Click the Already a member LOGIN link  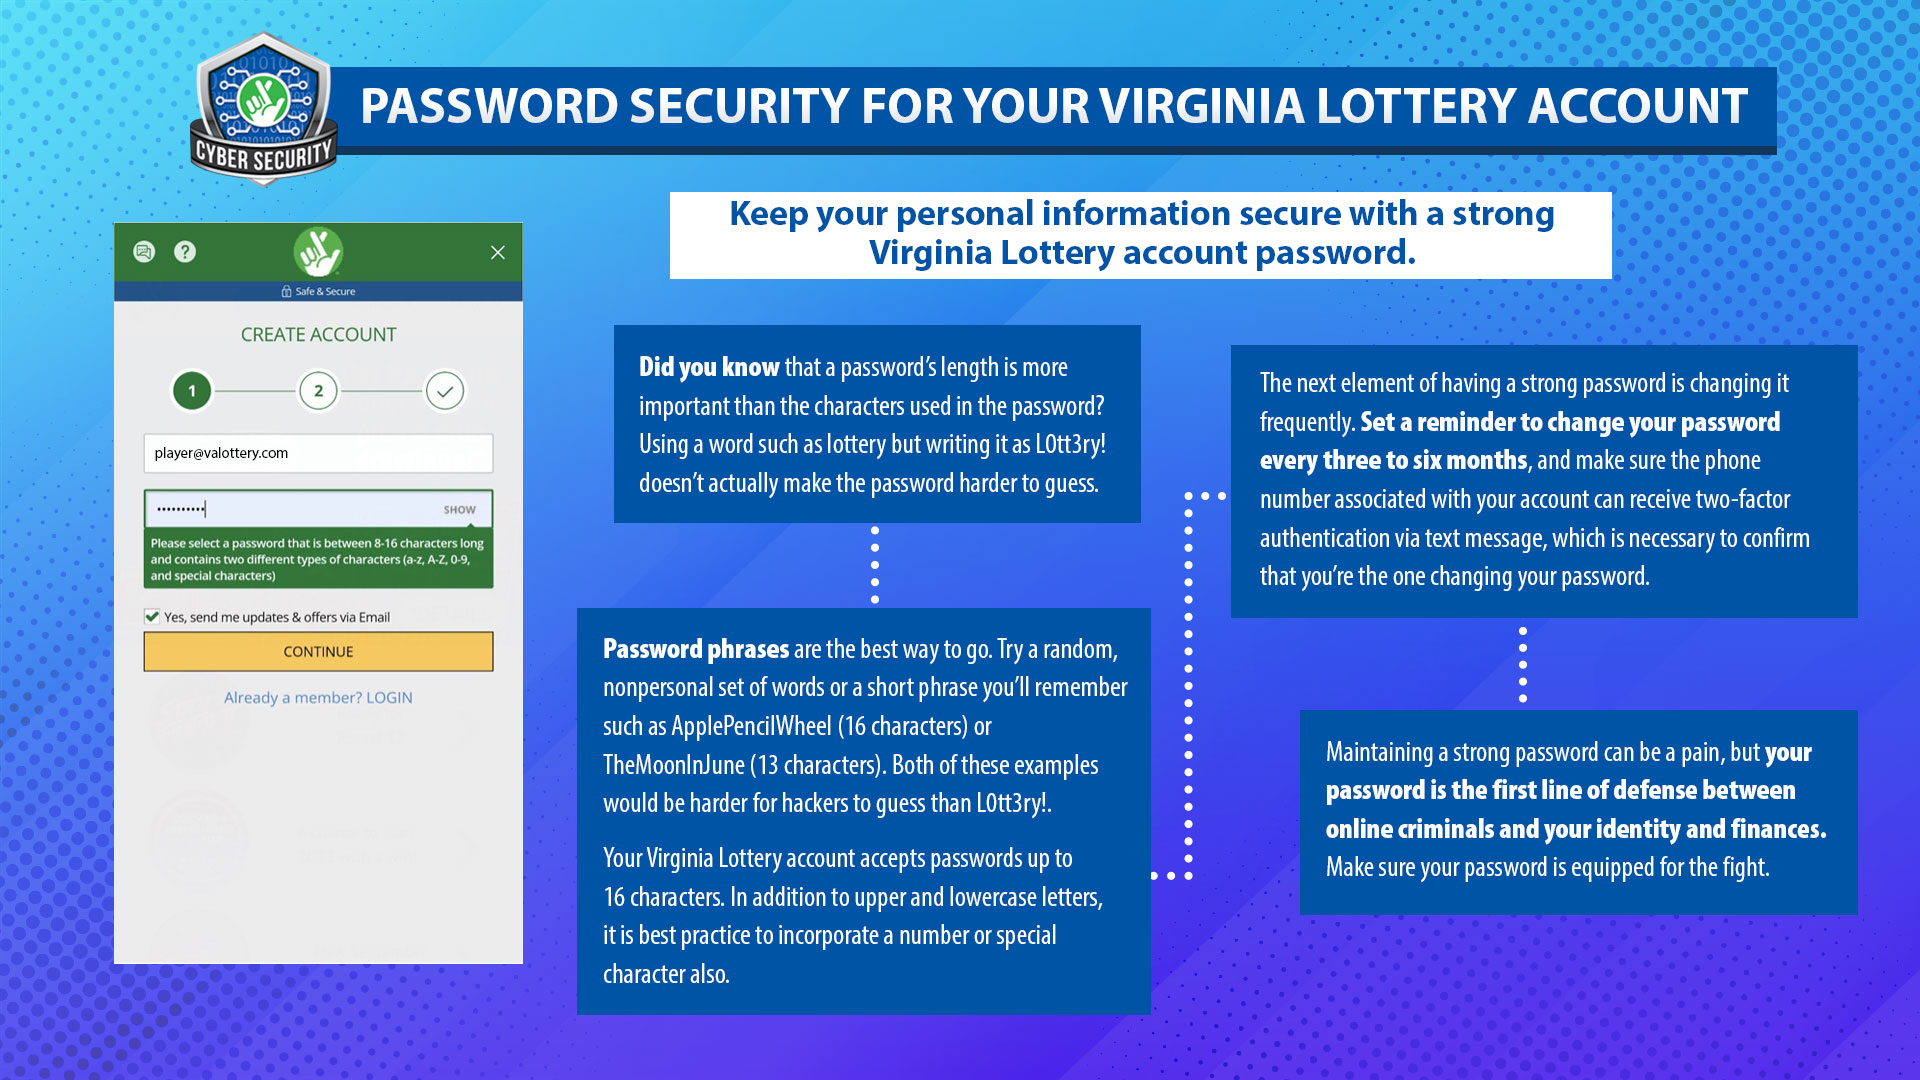point(318,698)
